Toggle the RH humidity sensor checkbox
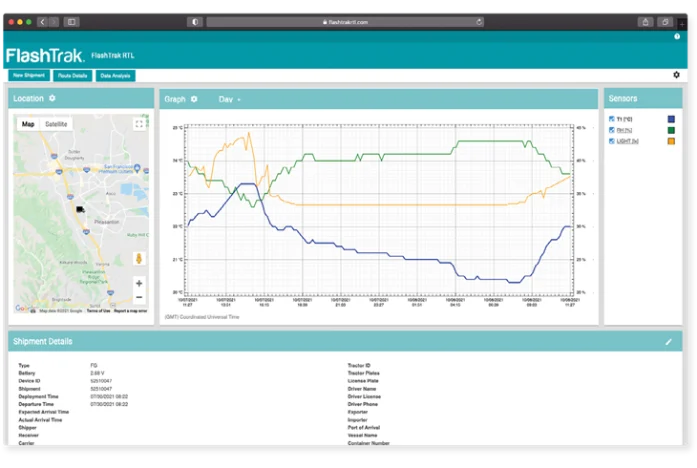 point(611,130)
